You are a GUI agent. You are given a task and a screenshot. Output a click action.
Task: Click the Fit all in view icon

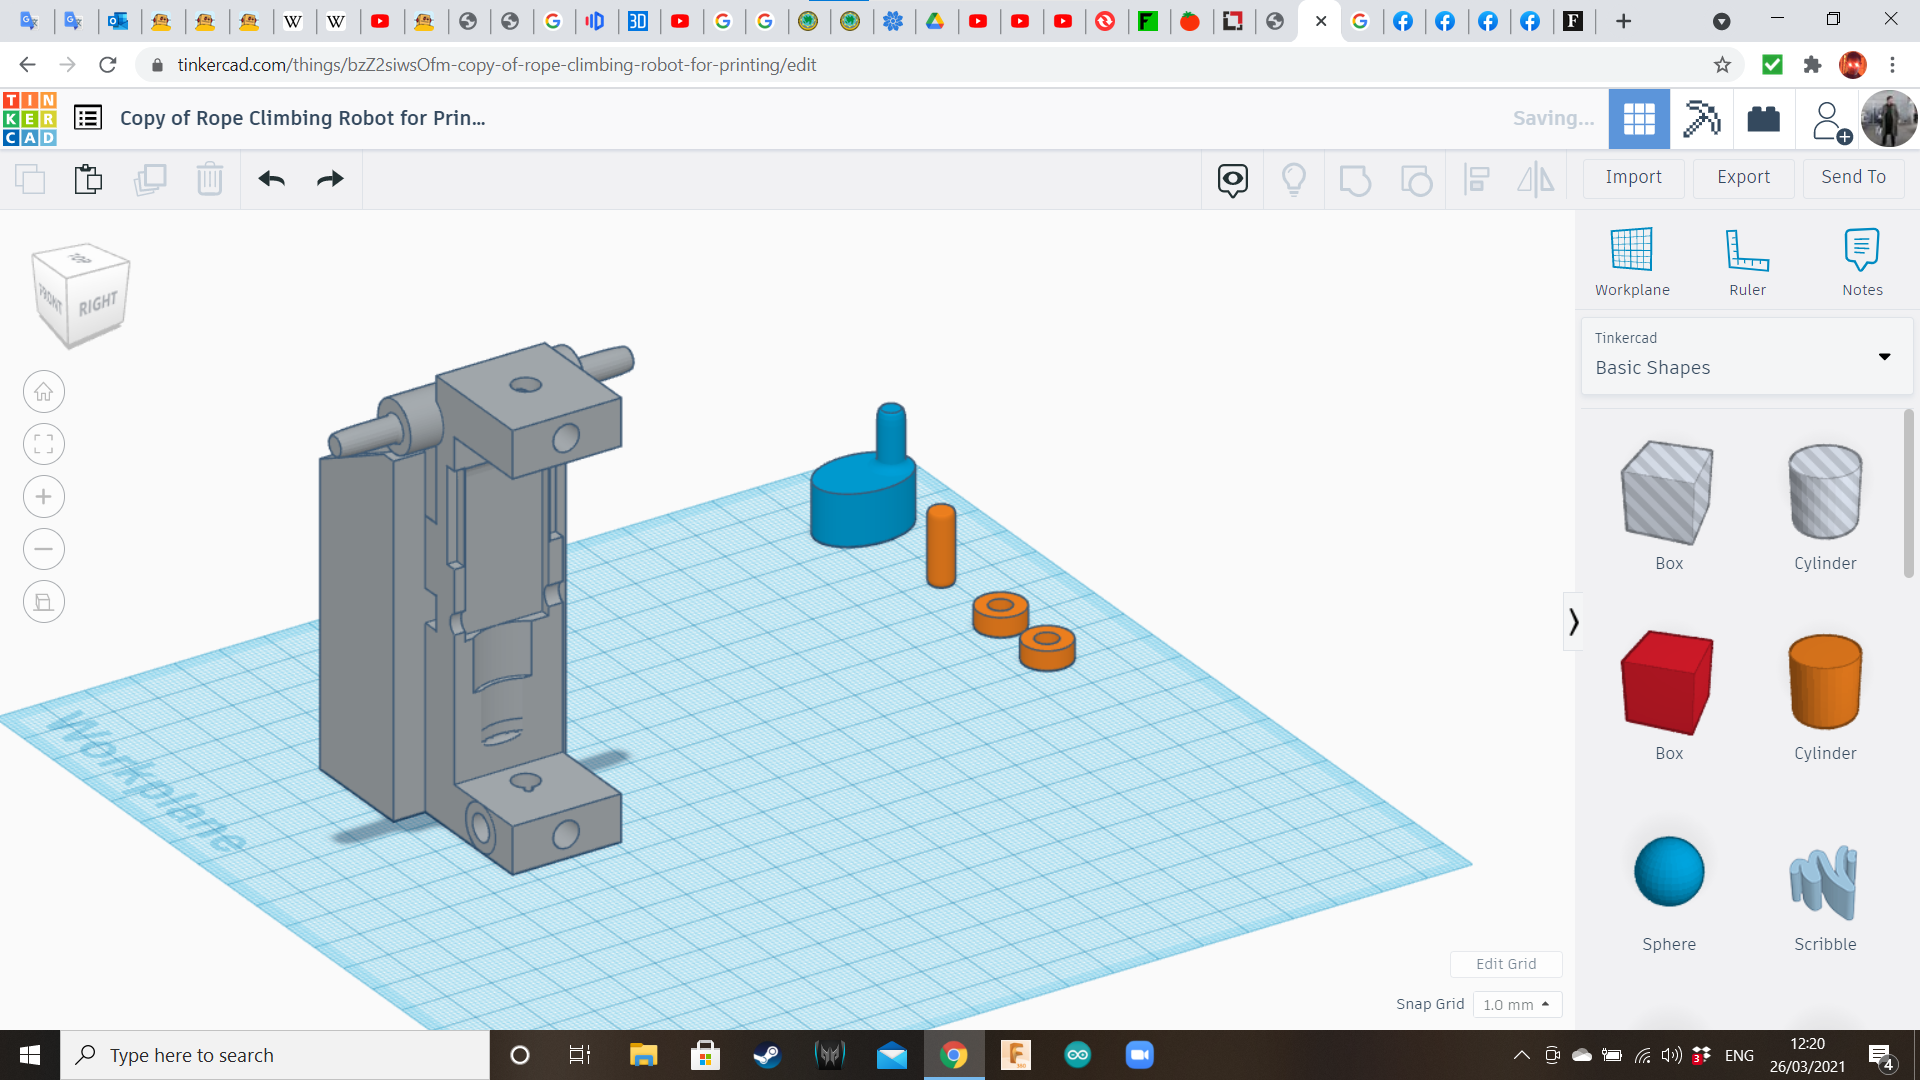click(x=44, y=444)
